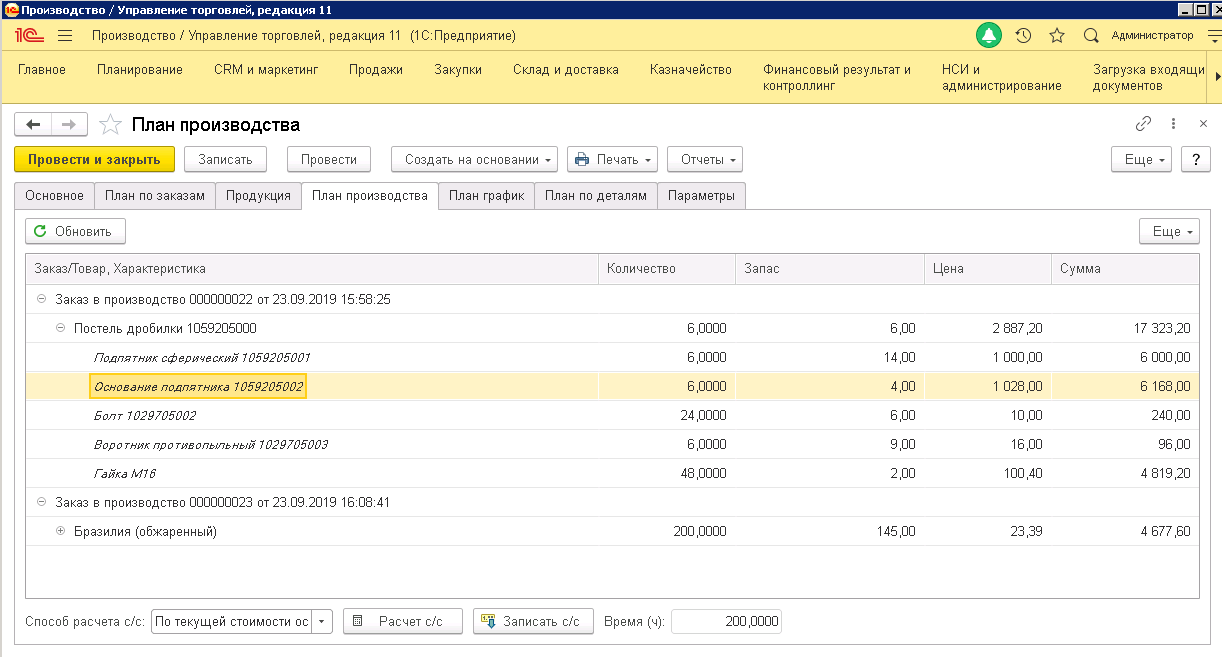The image size is (1222, 657).
Task: Open the three-dots form menu
Action: 1173,124
